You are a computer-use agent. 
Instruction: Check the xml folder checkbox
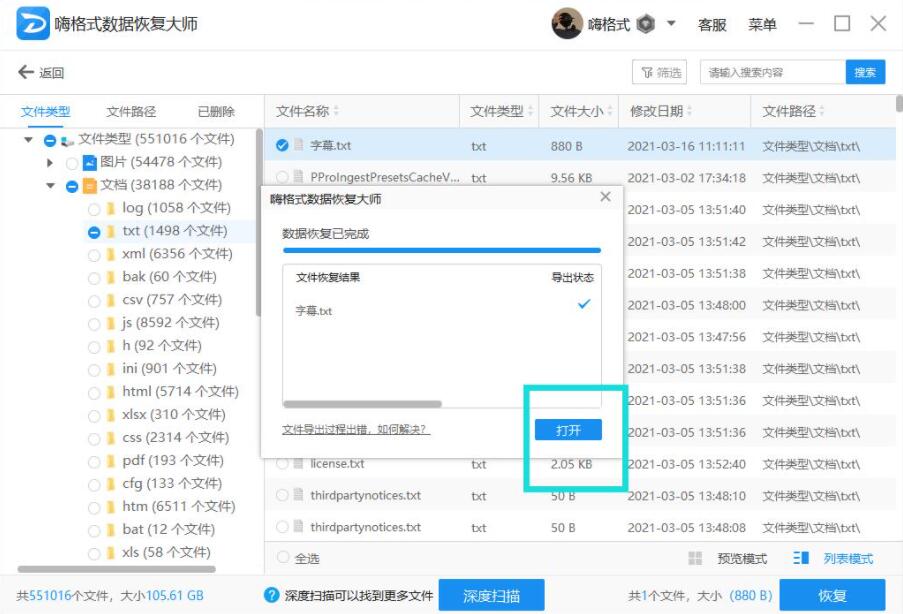coord(94,255)
